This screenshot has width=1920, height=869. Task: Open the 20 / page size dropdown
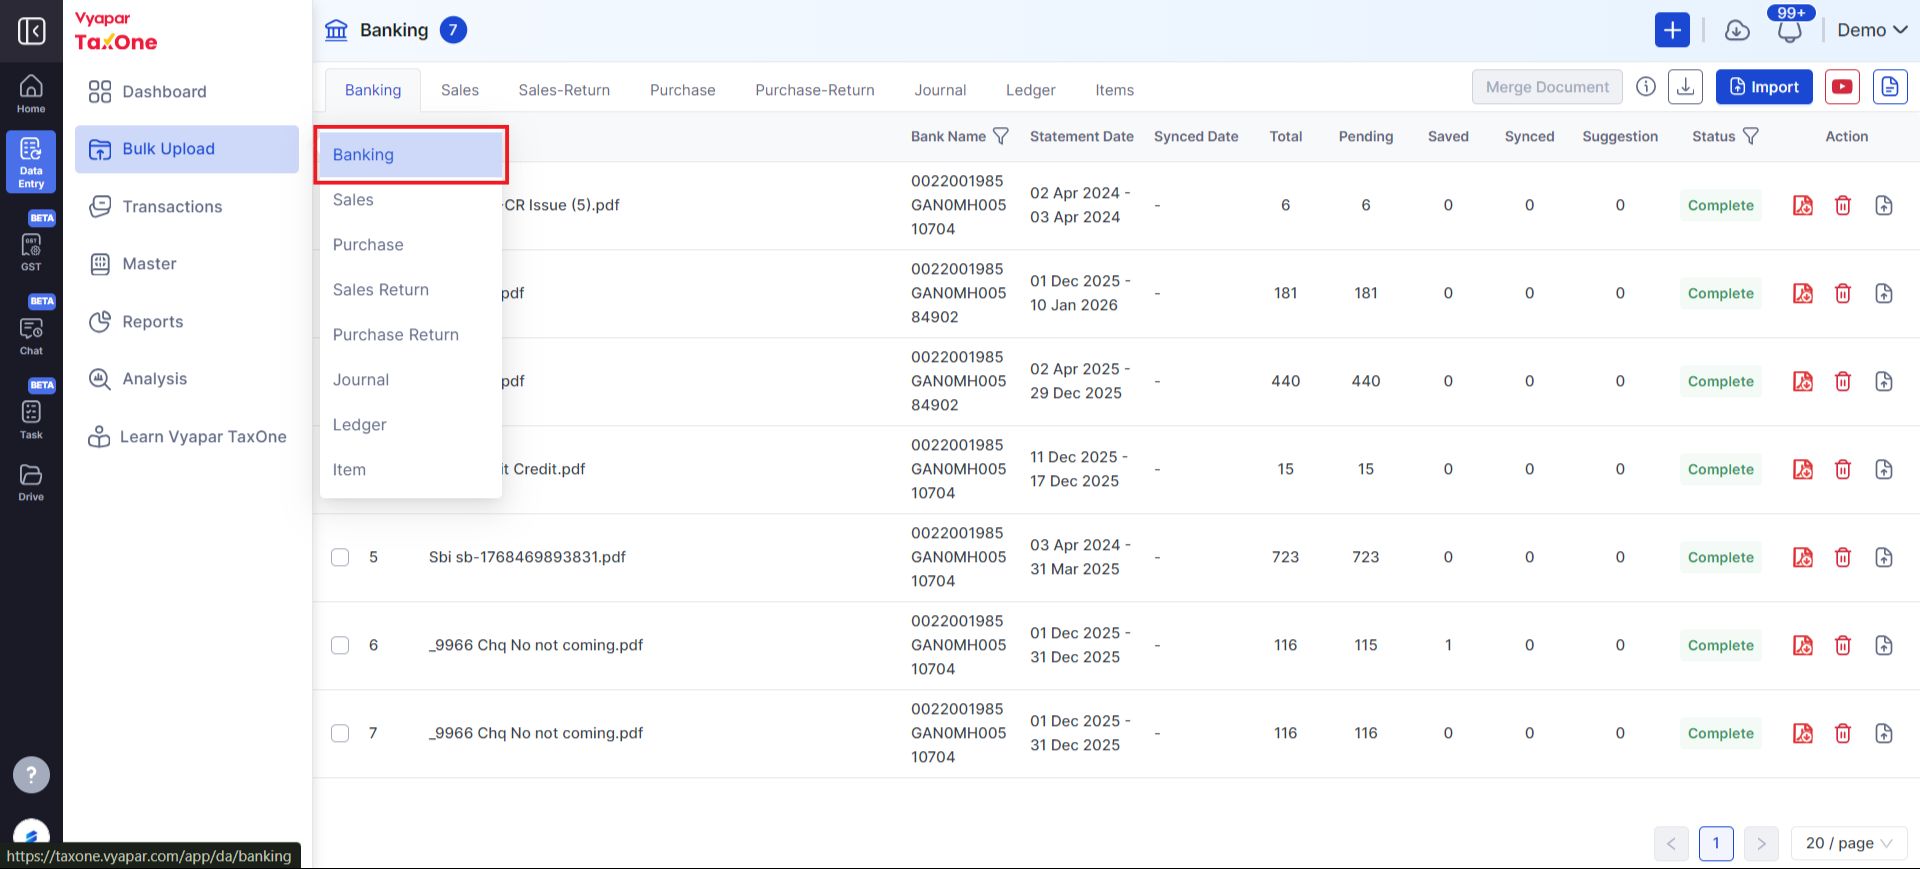(x=1849, y=843)
